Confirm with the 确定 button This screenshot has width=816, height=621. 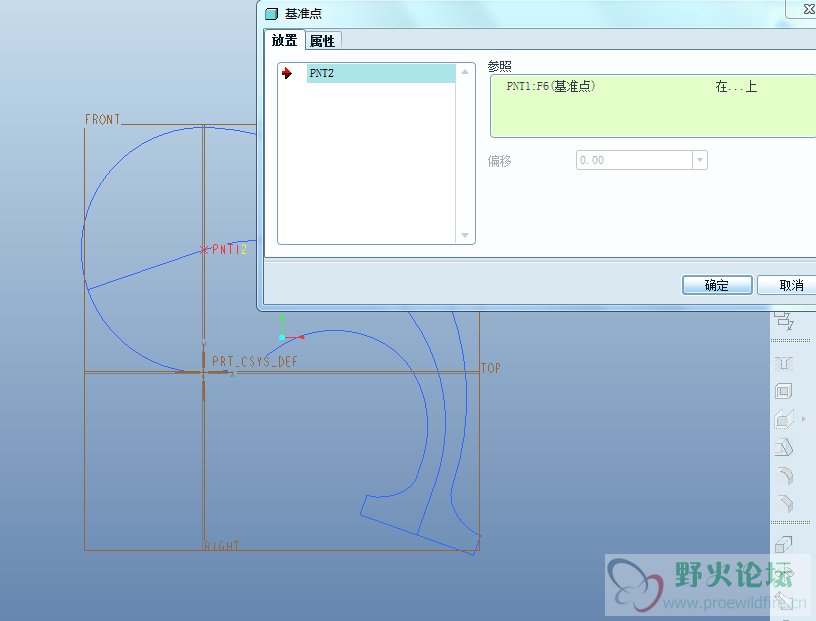point(717,285)
